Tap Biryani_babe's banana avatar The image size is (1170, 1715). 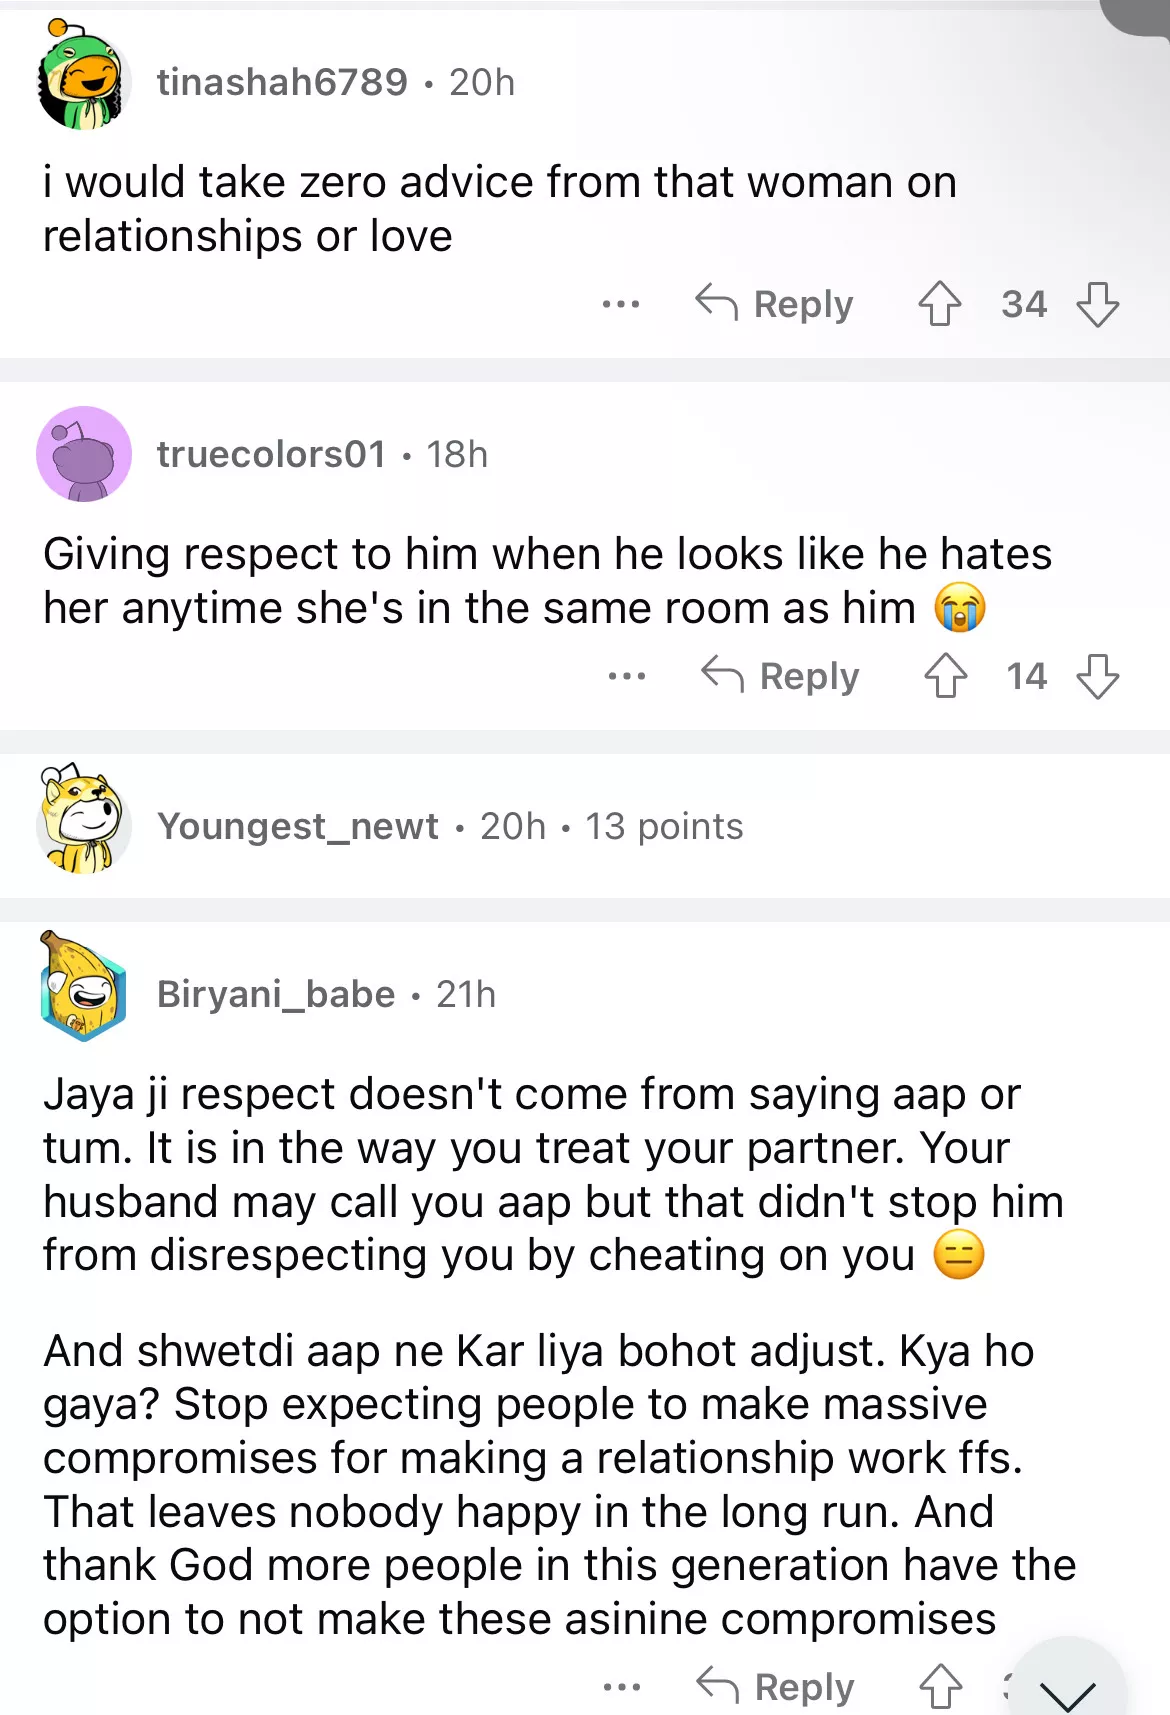click(84, 989)
